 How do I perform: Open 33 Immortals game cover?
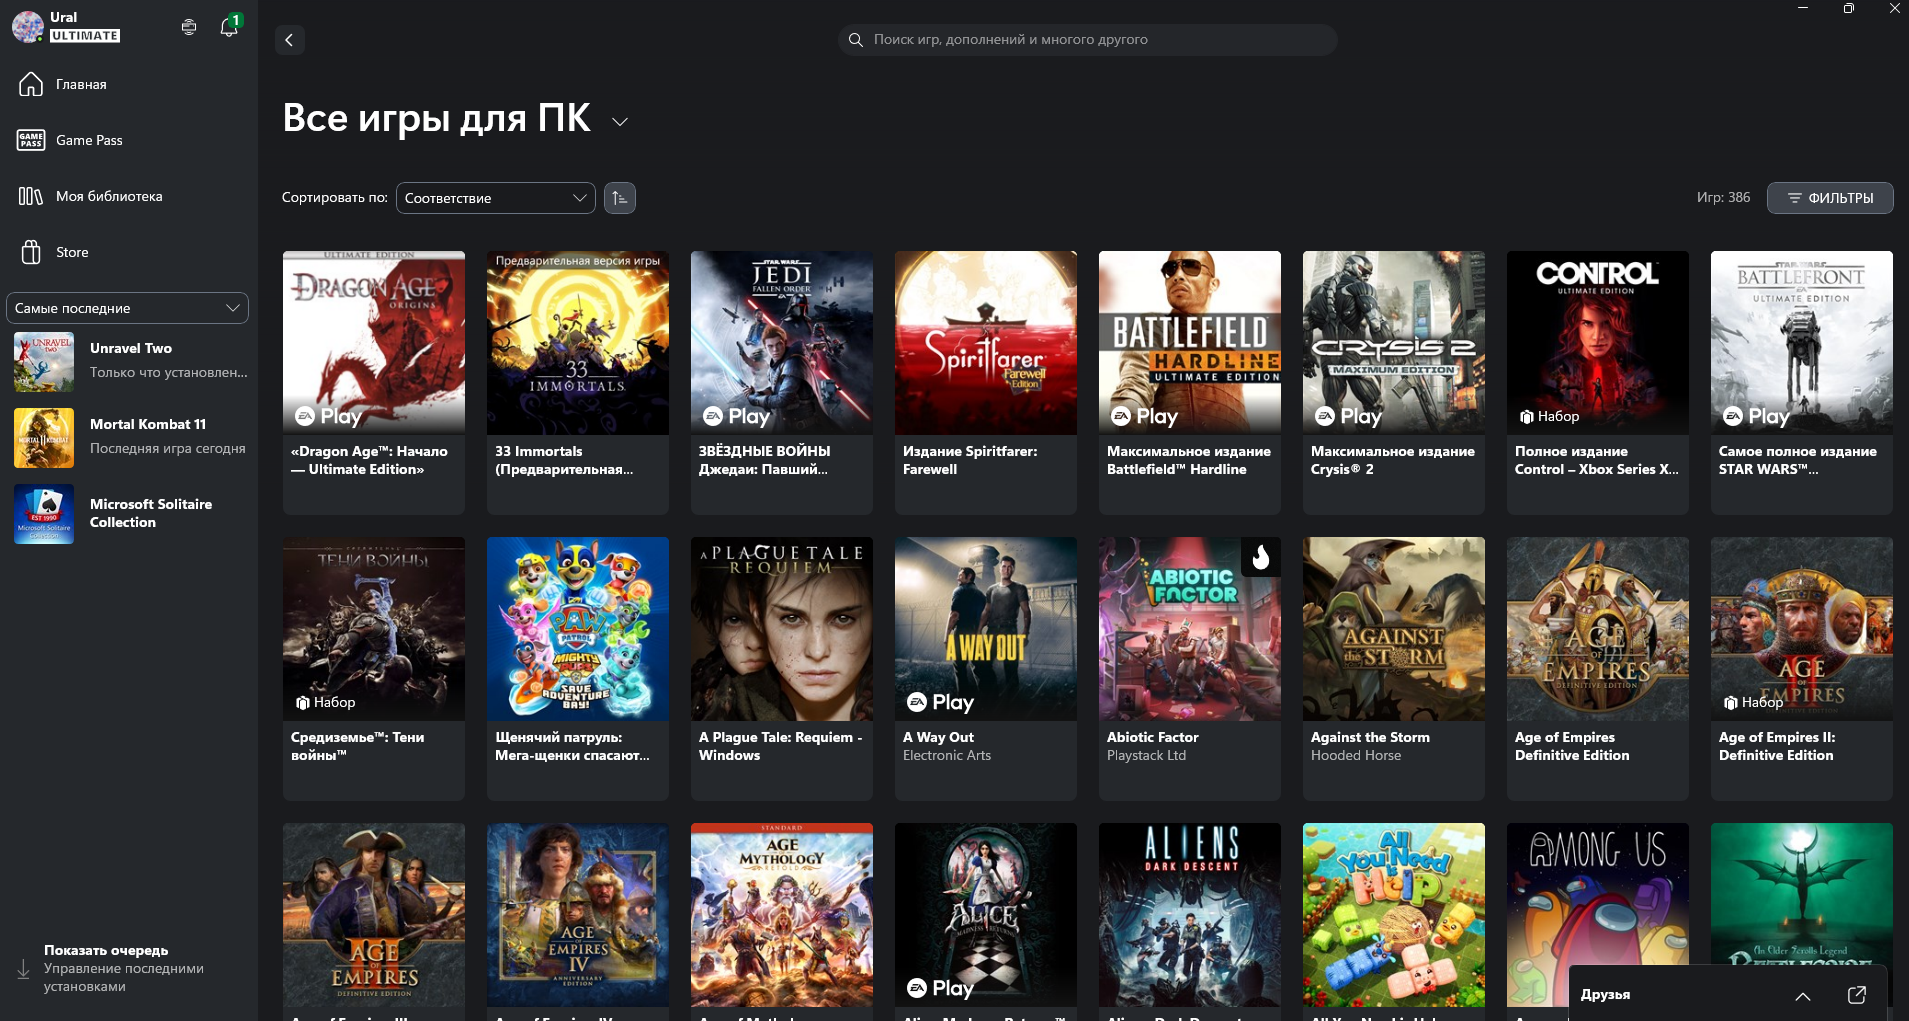coord(578,343)
